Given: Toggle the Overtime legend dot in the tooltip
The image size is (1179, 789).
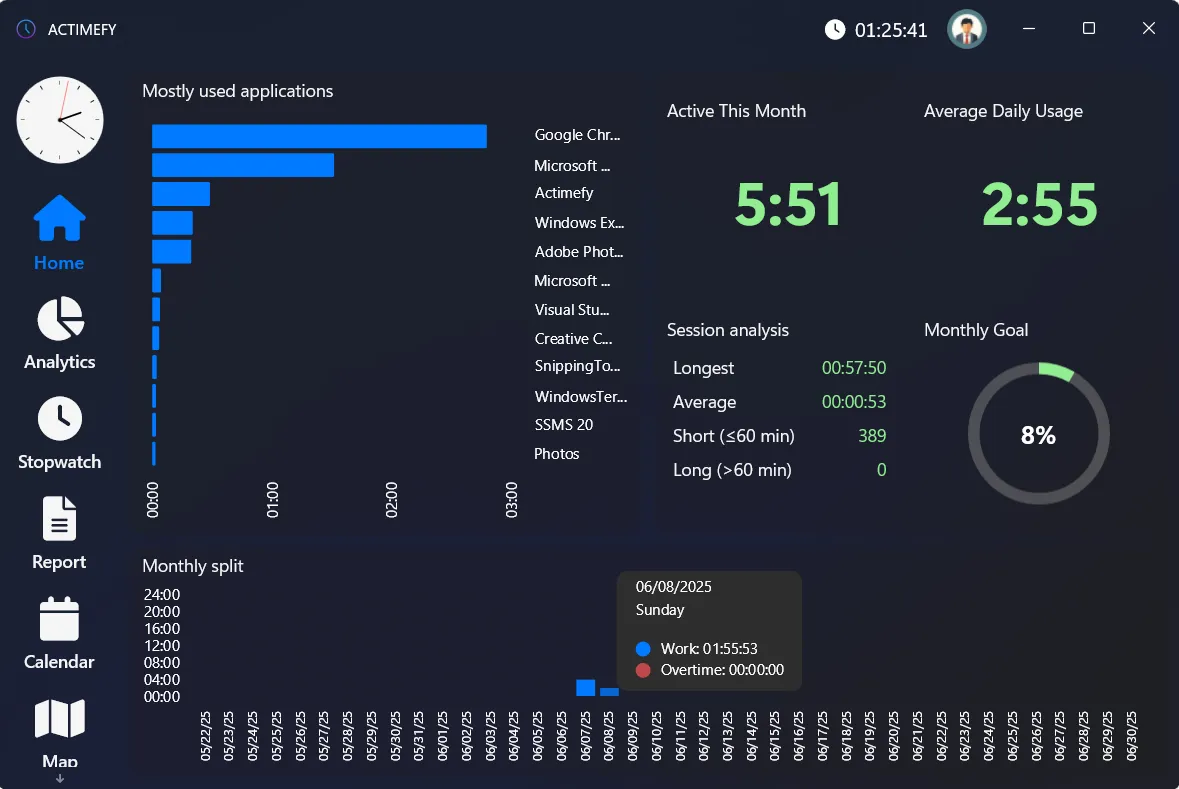Looking at the screenshot, I should coord(644,670).
